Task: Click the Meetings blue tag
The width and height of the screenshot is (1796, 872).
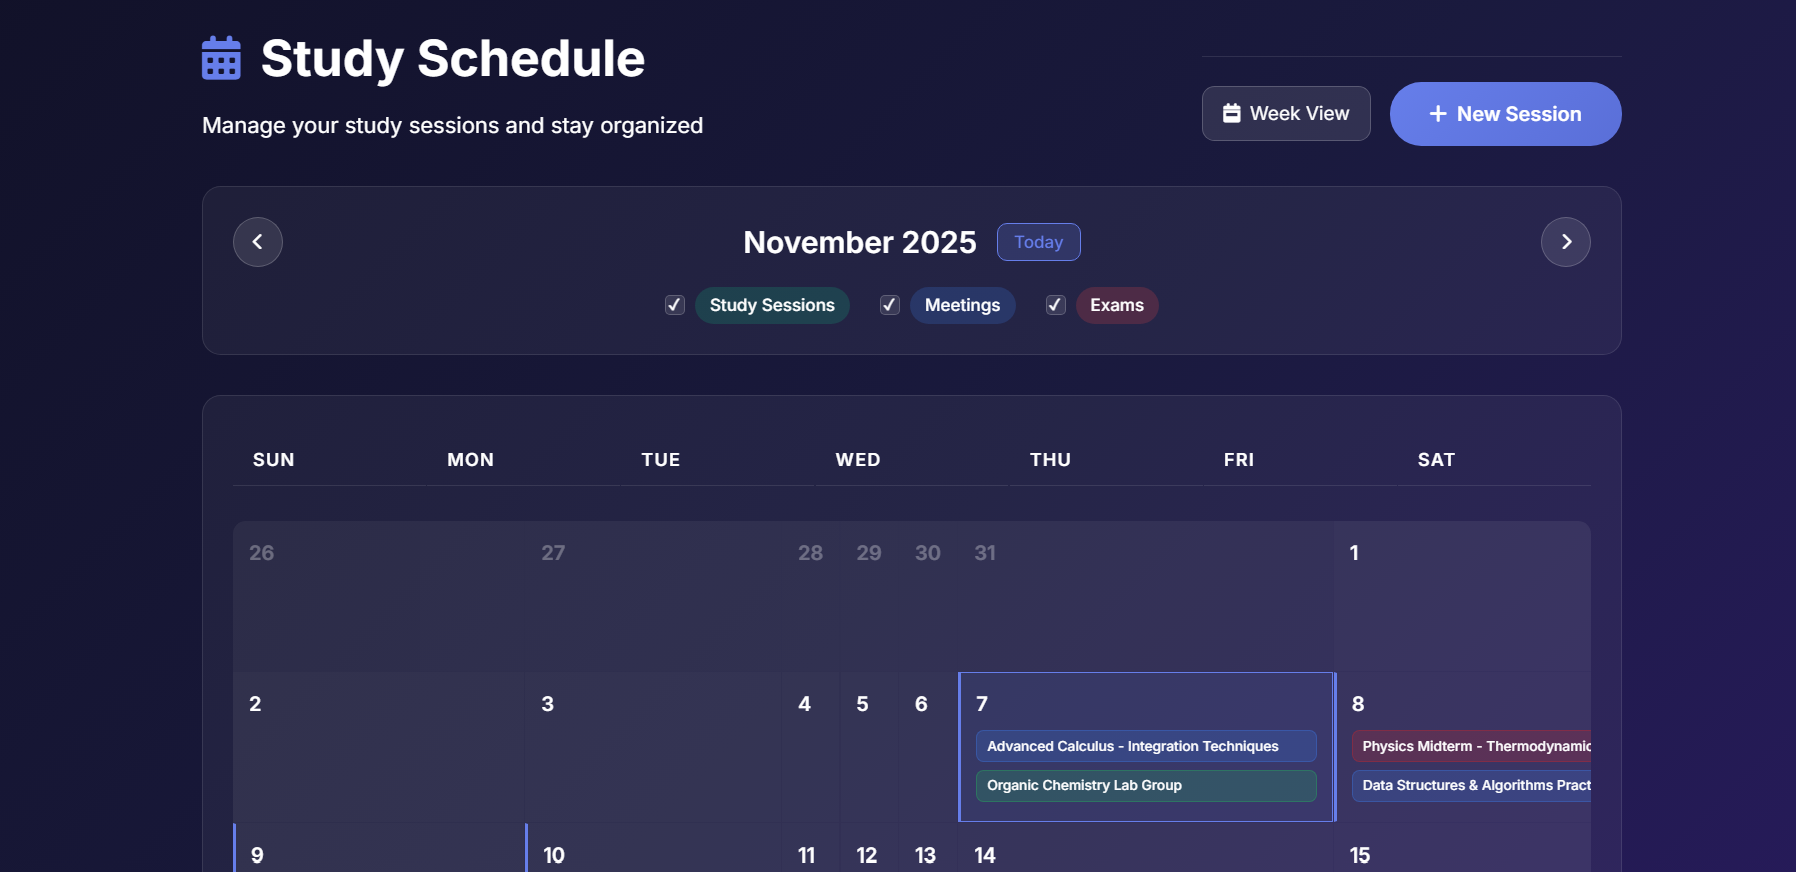Action: click(x=962, y=305)
